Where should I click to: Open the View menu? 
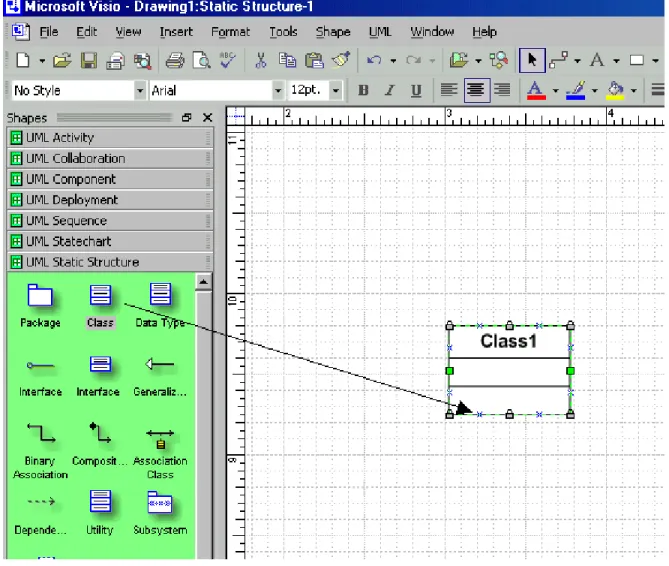click(x=128, y=32)
